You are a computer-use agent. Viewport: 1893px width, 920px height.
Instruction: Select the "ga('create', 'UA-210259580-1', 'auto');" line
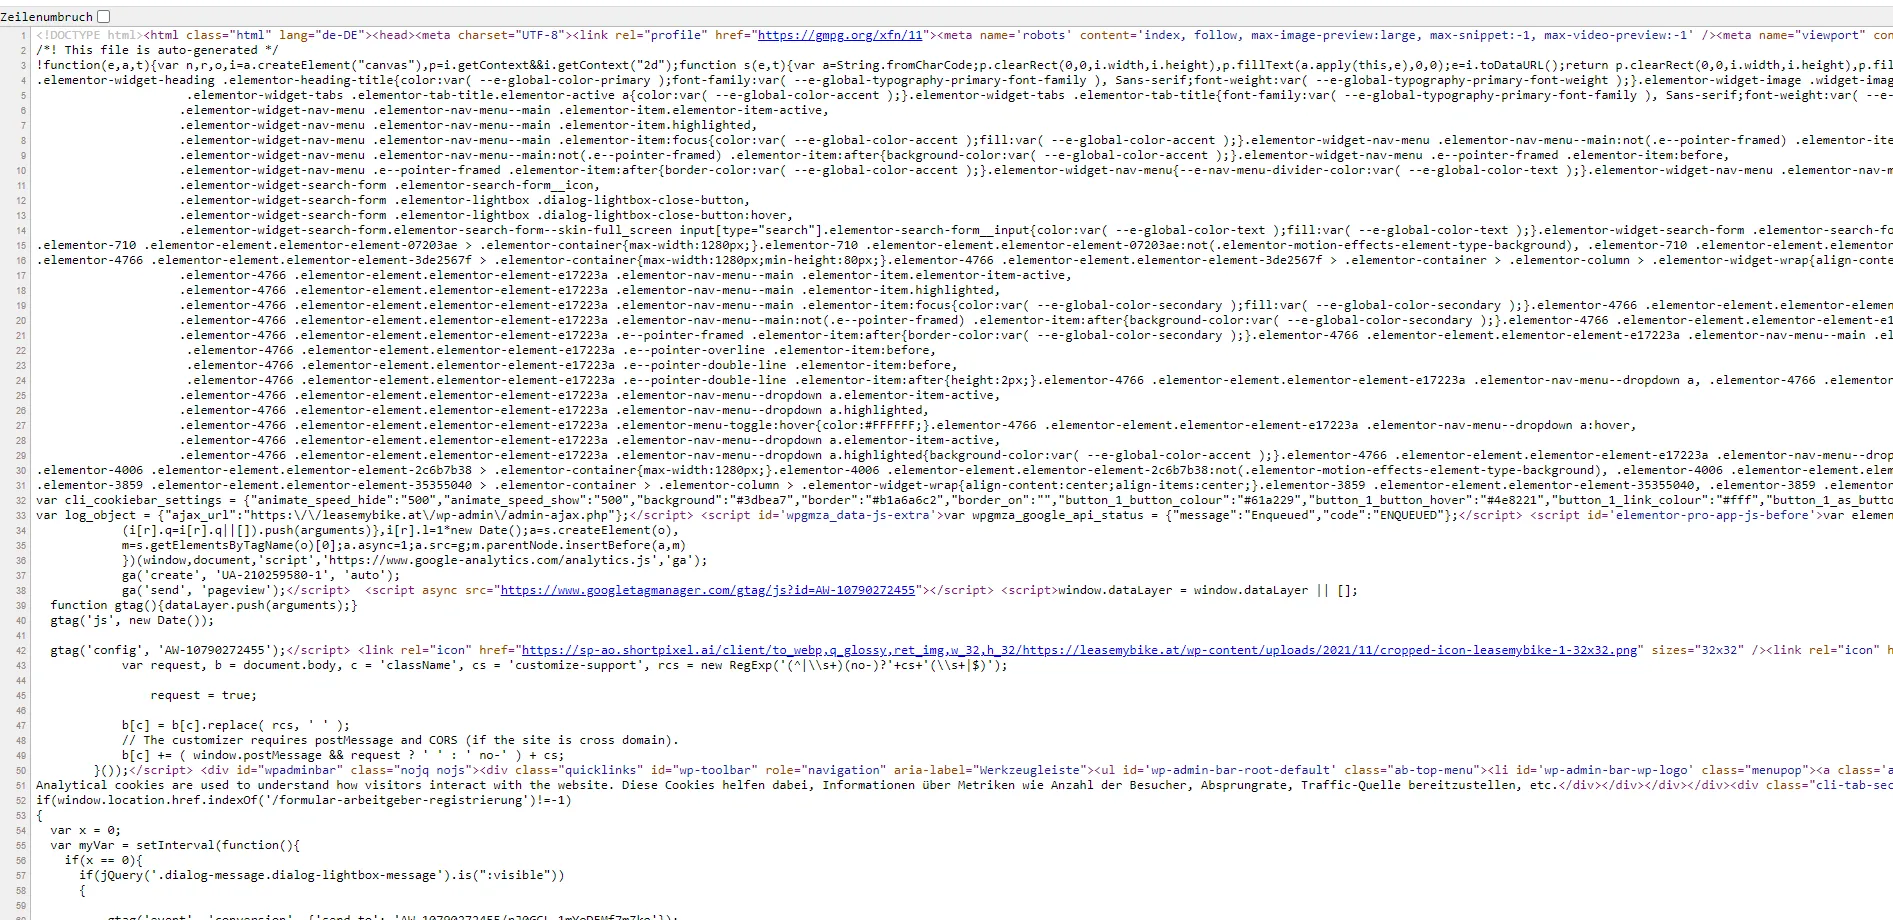tap(261, 575)
